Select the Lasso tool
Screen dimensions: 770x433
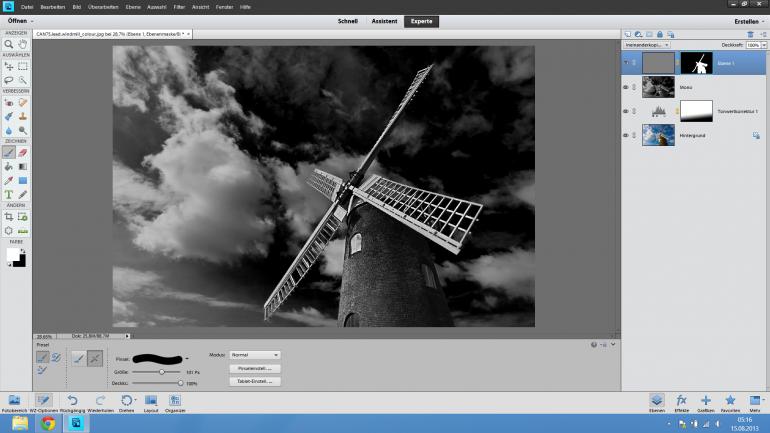click(x=9, y=80)
